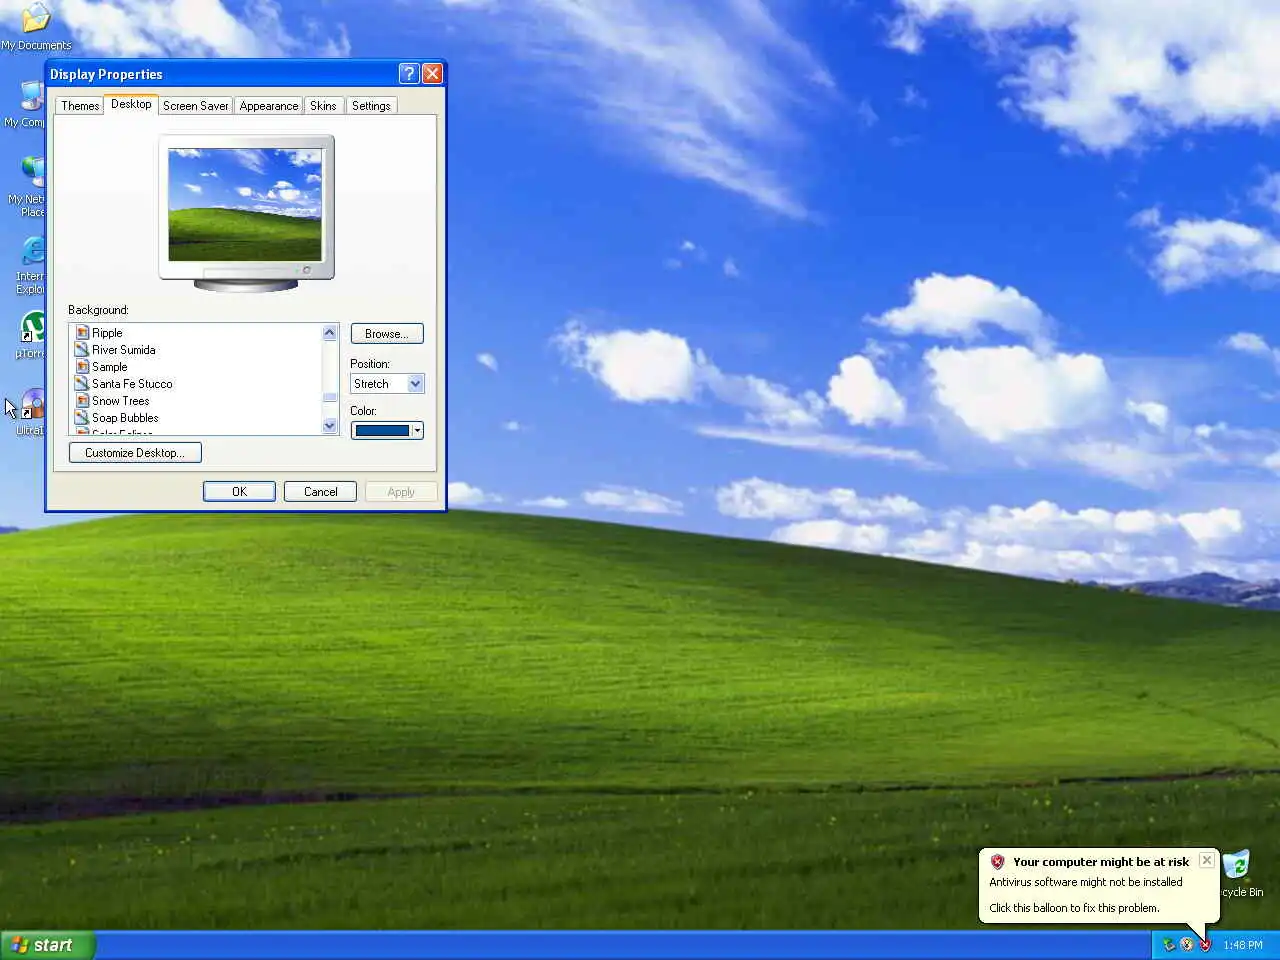Click the background list scroll up arrow
1280x960 pixels.
330,333
